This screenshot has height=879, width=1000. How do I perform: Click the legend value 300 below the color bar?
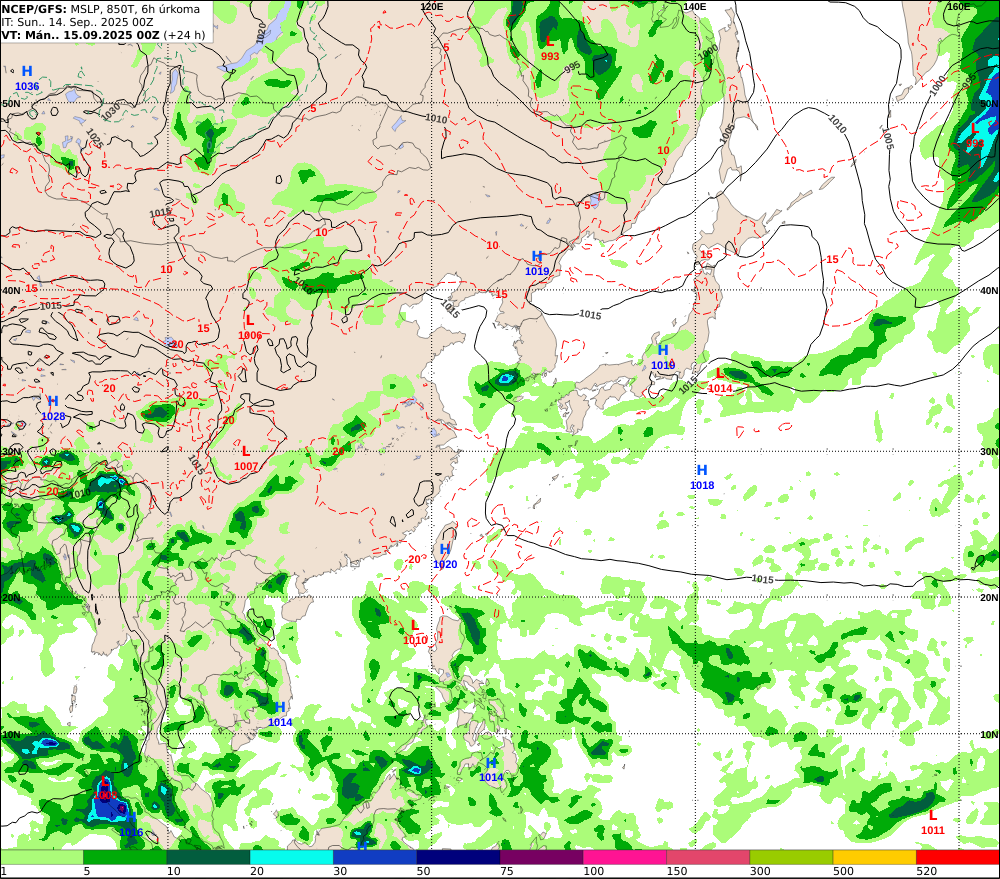click(x=760, y=871)
